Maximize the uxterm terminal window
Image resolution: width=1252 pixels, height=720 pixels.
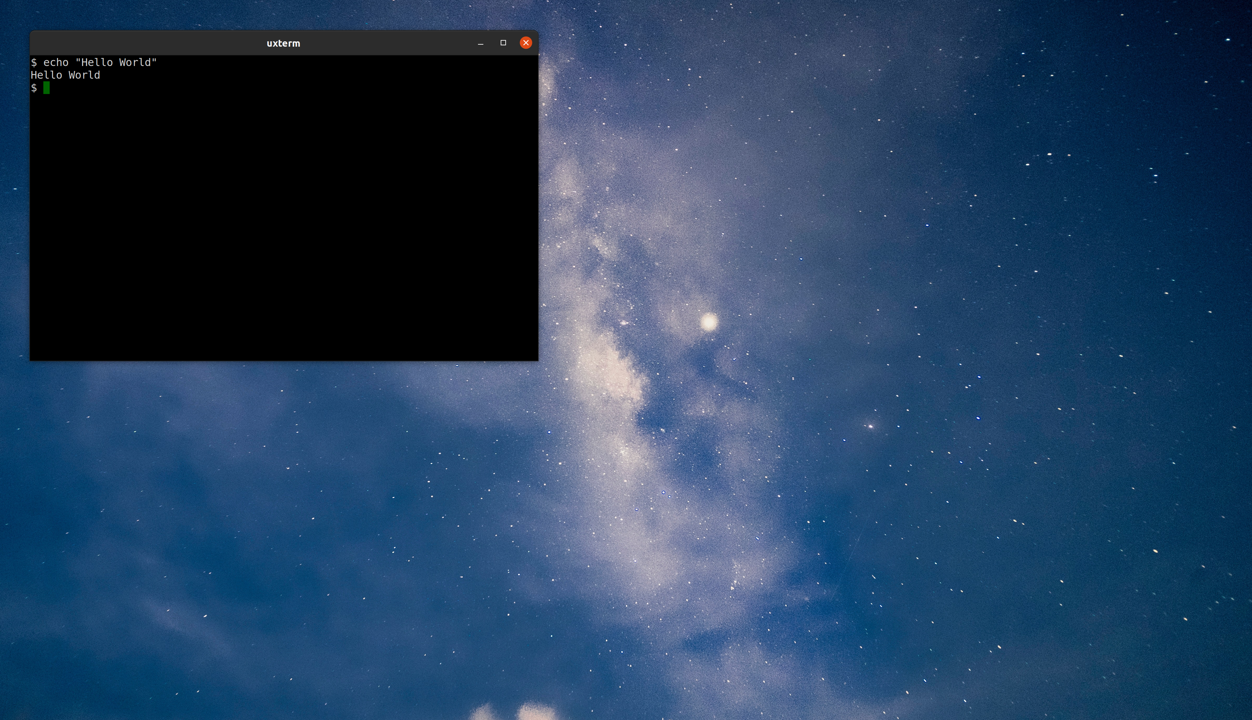point(503,43)
